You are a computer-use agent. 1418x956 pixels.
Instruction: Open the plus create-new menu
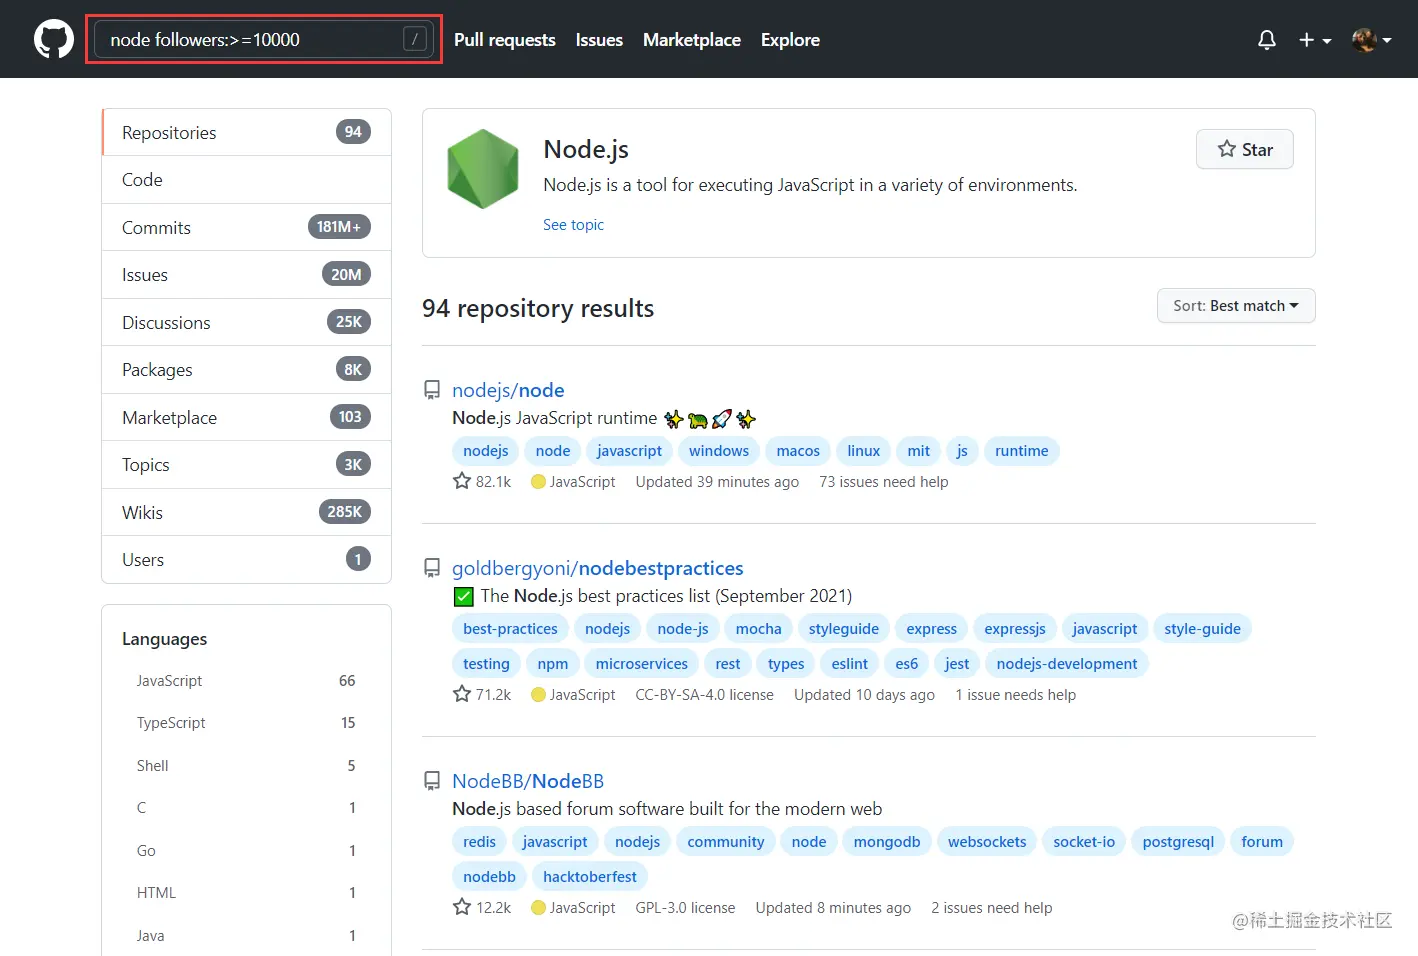[x=1315, y=40]
